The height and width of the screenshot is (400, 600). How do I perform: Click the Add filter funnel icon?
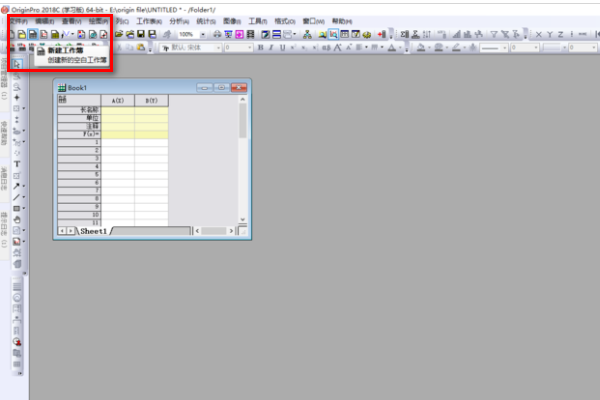coord(494,35)
